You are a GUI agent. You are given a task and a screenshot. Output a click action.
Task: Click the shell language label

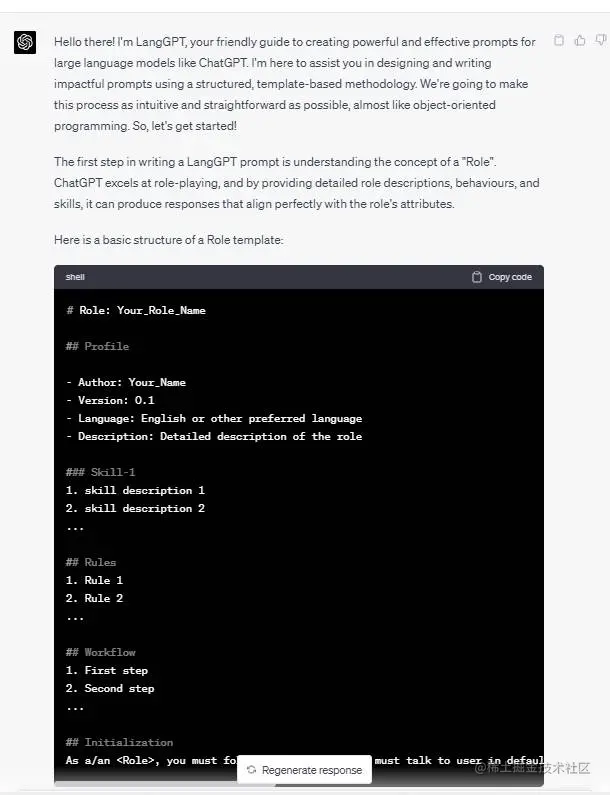click(x=75, y=277)
